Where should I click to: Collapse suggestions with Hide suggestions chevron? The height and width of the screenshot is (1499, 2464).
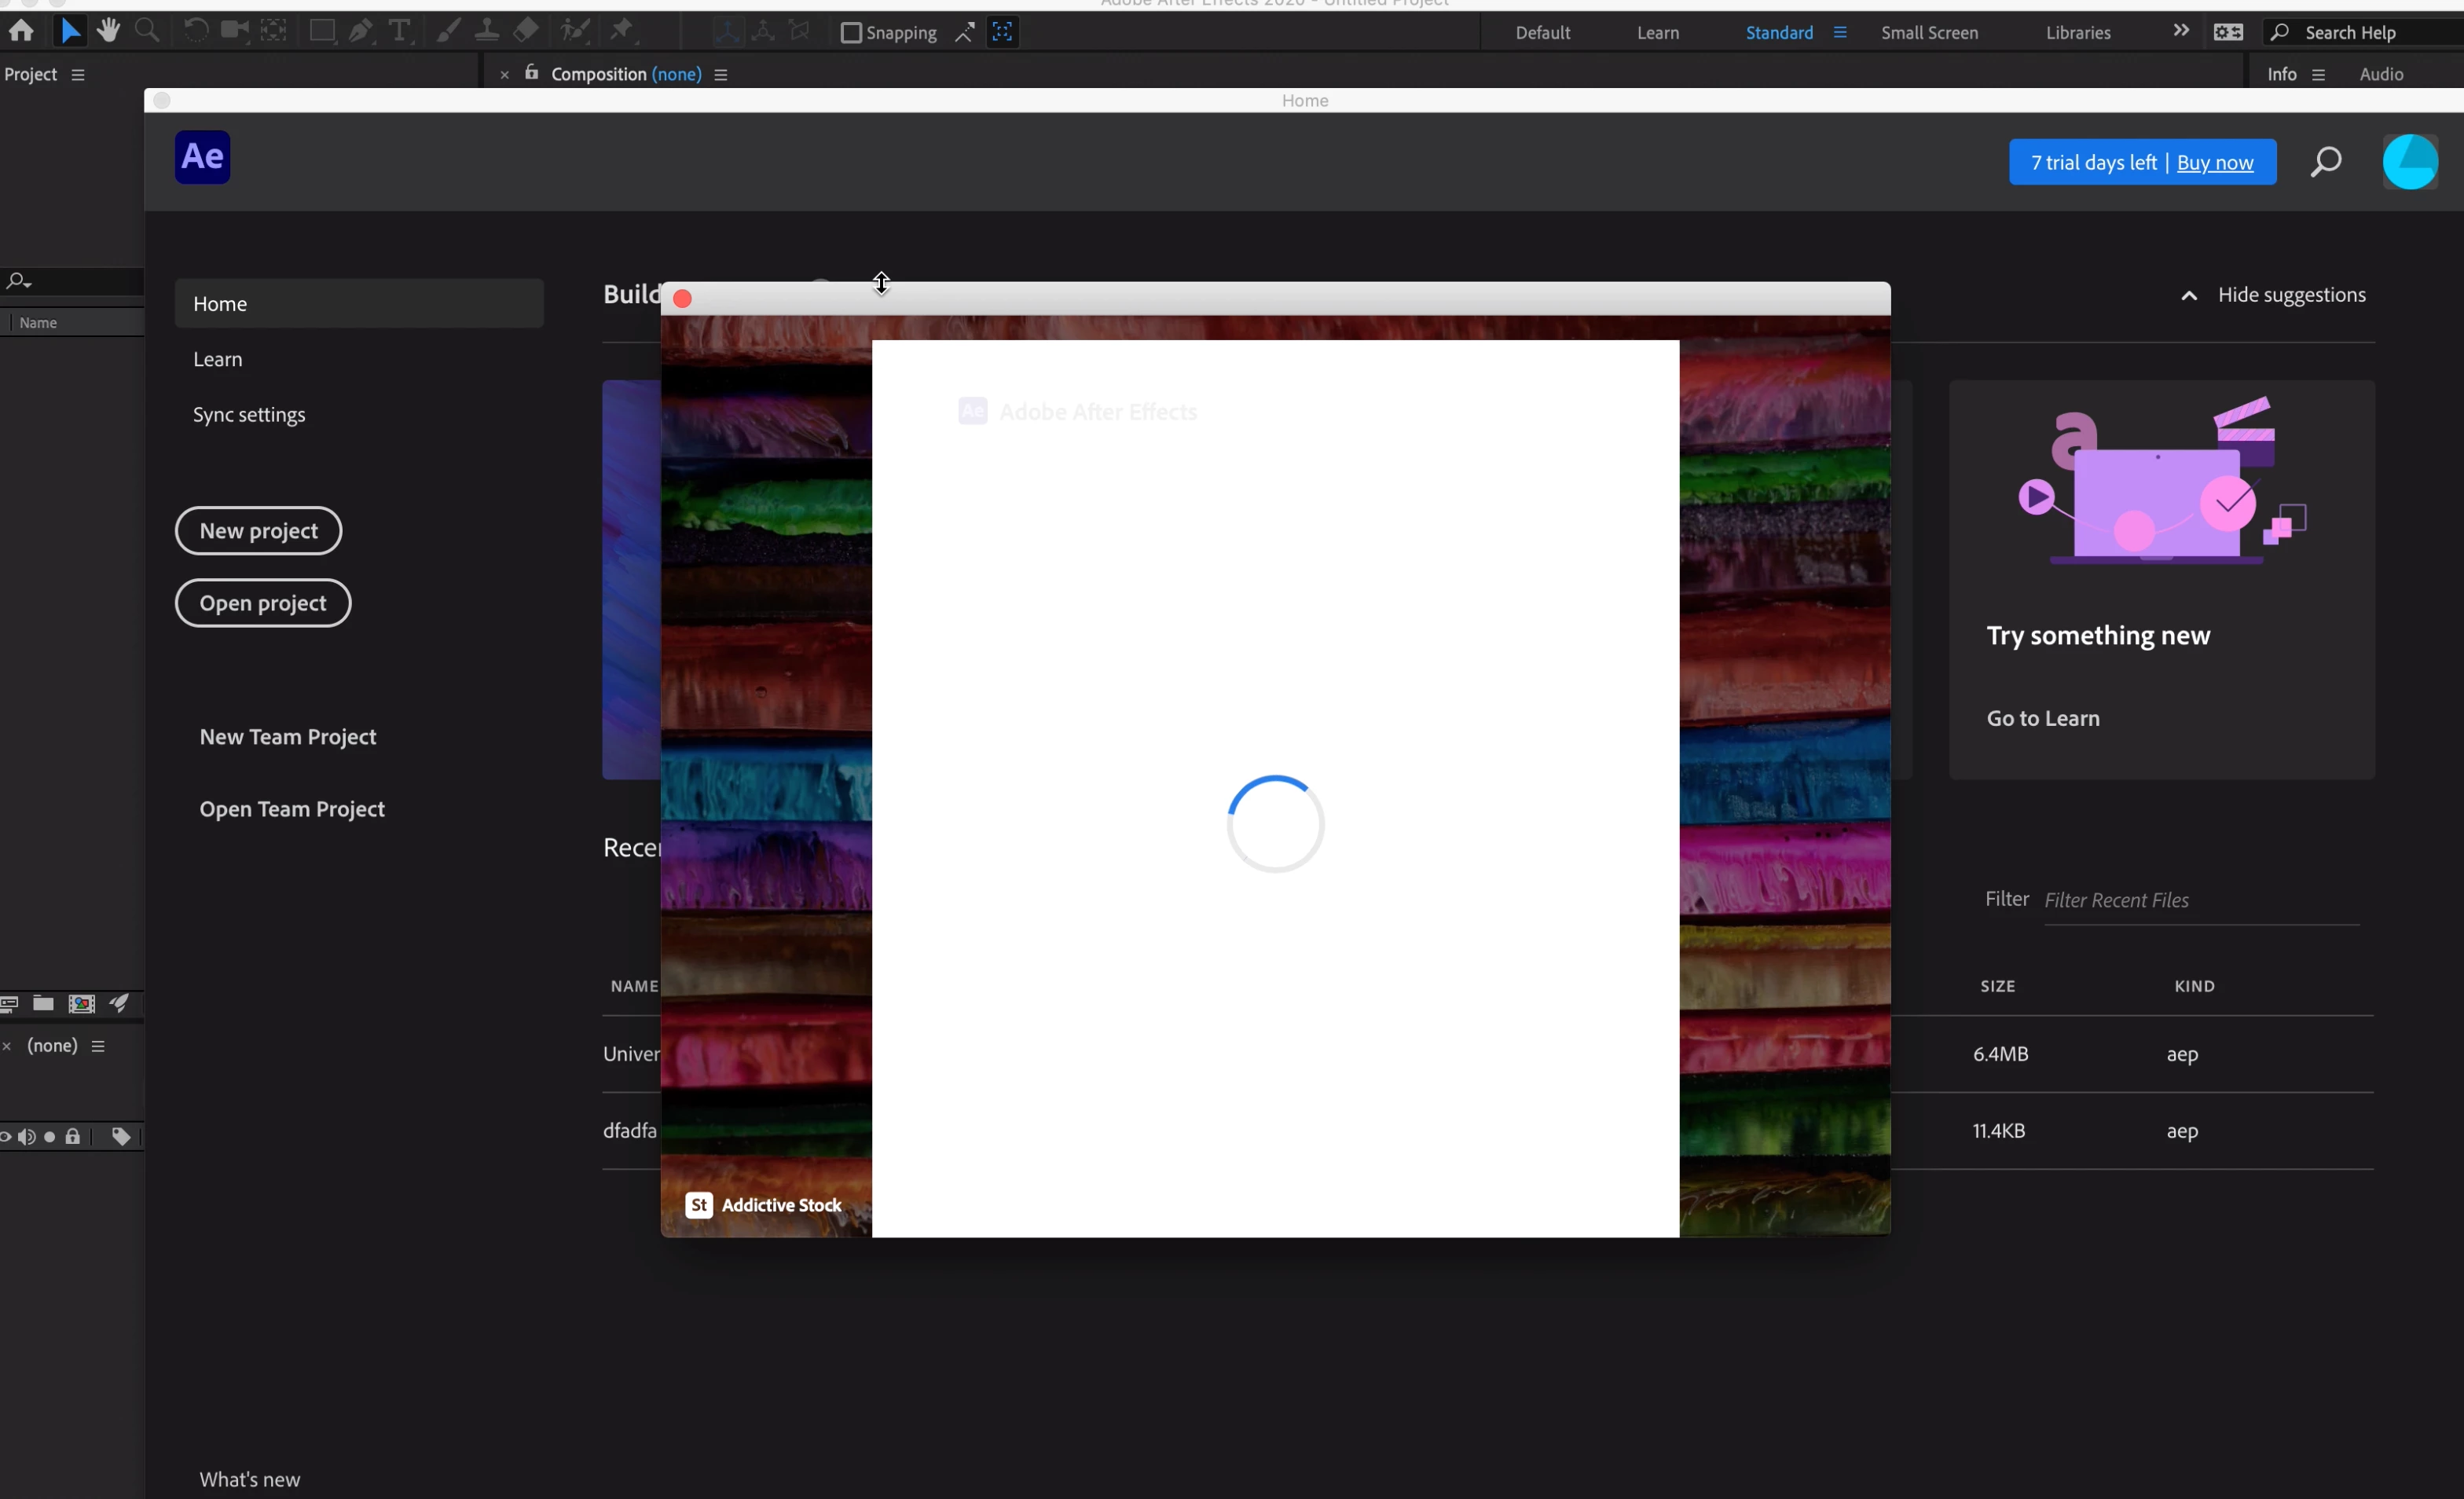coord(2189,295)
